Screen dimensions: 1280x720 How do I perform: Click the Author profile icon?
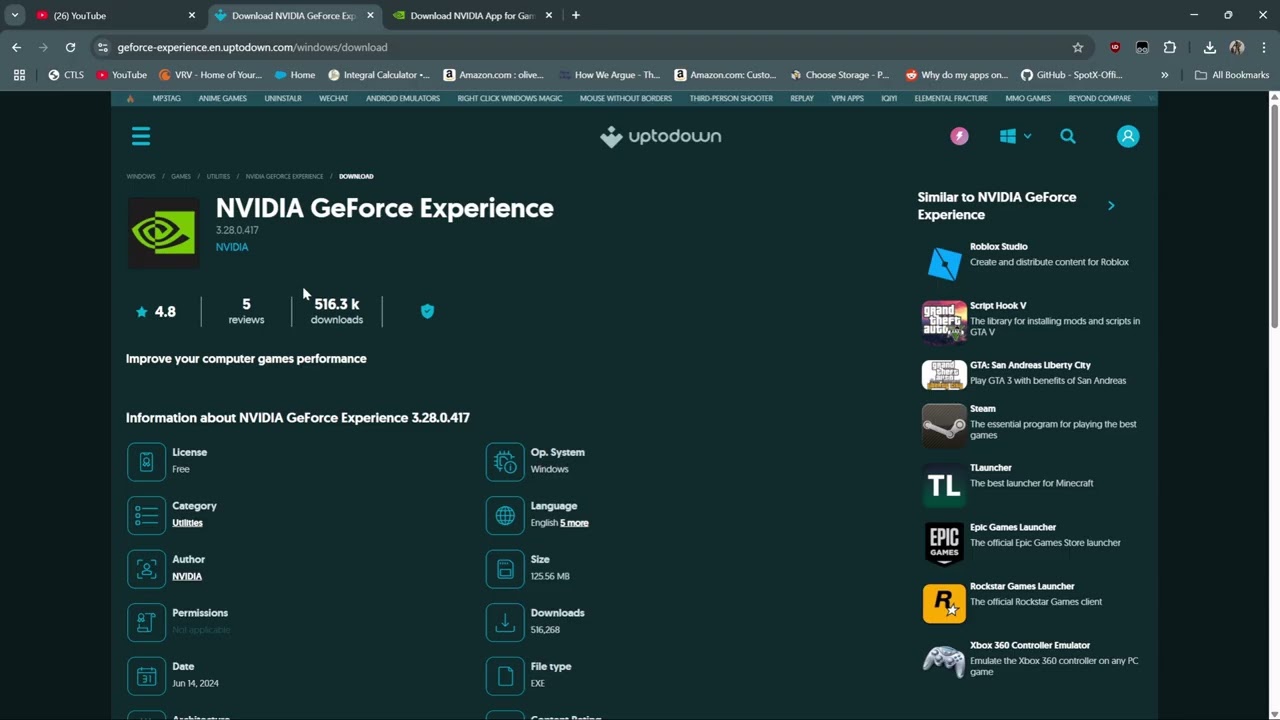(x=146, y=568)
